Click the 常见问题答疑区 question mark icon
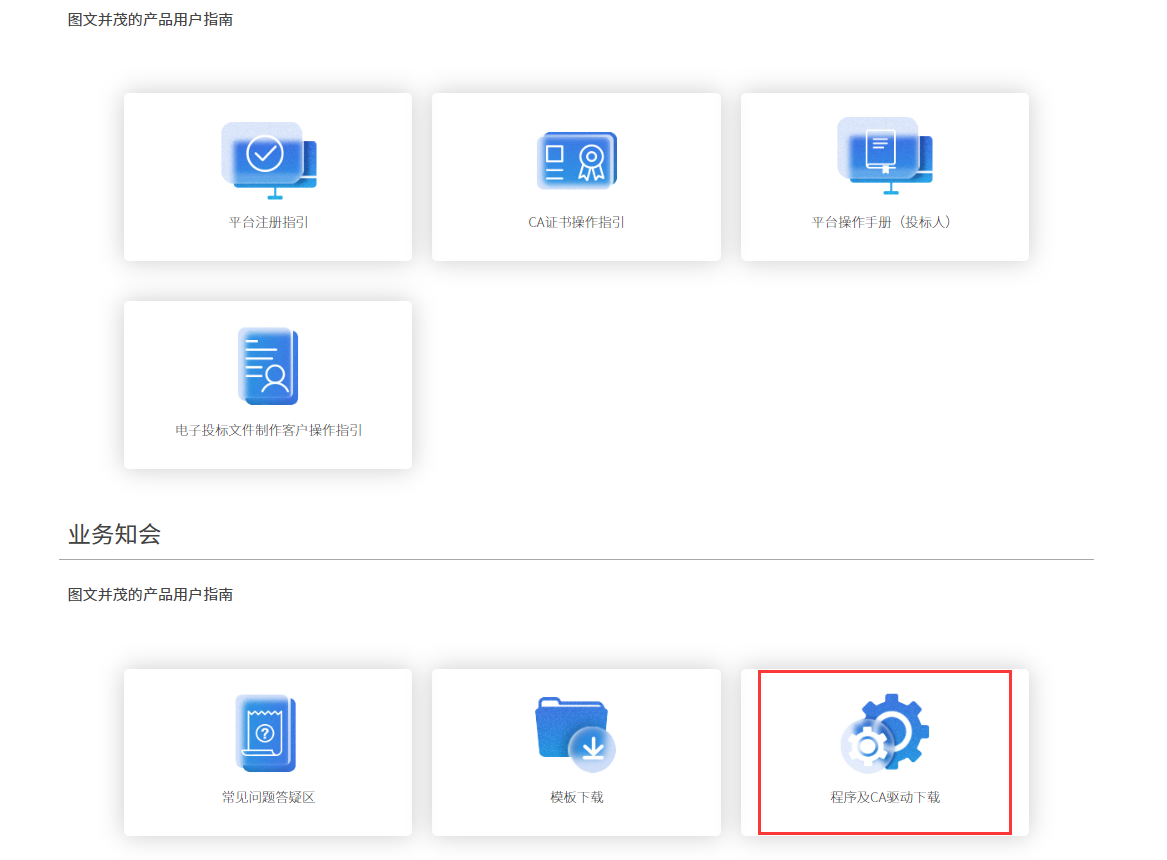Image resolution: width=1167 pixels, height=860 pixels. [x=266, y=734]
